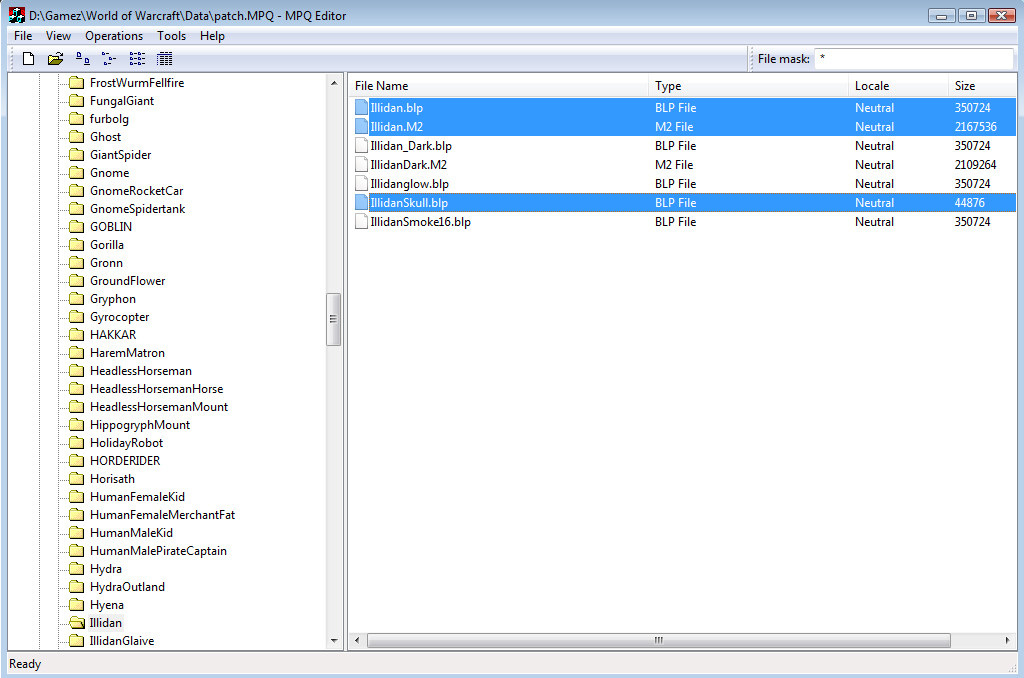Image resolution: width=1024 pixels, height=678 pixels.
Task: Switch to list view in toolbar
Action: pos(137,59)
